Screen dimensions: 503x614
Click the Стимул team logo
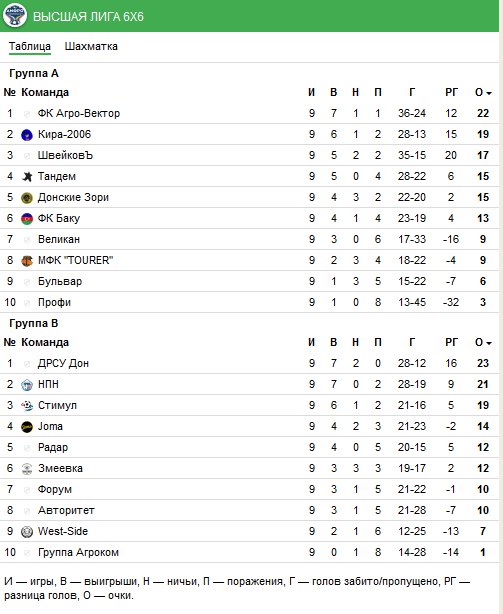click(x=27, y=406)
